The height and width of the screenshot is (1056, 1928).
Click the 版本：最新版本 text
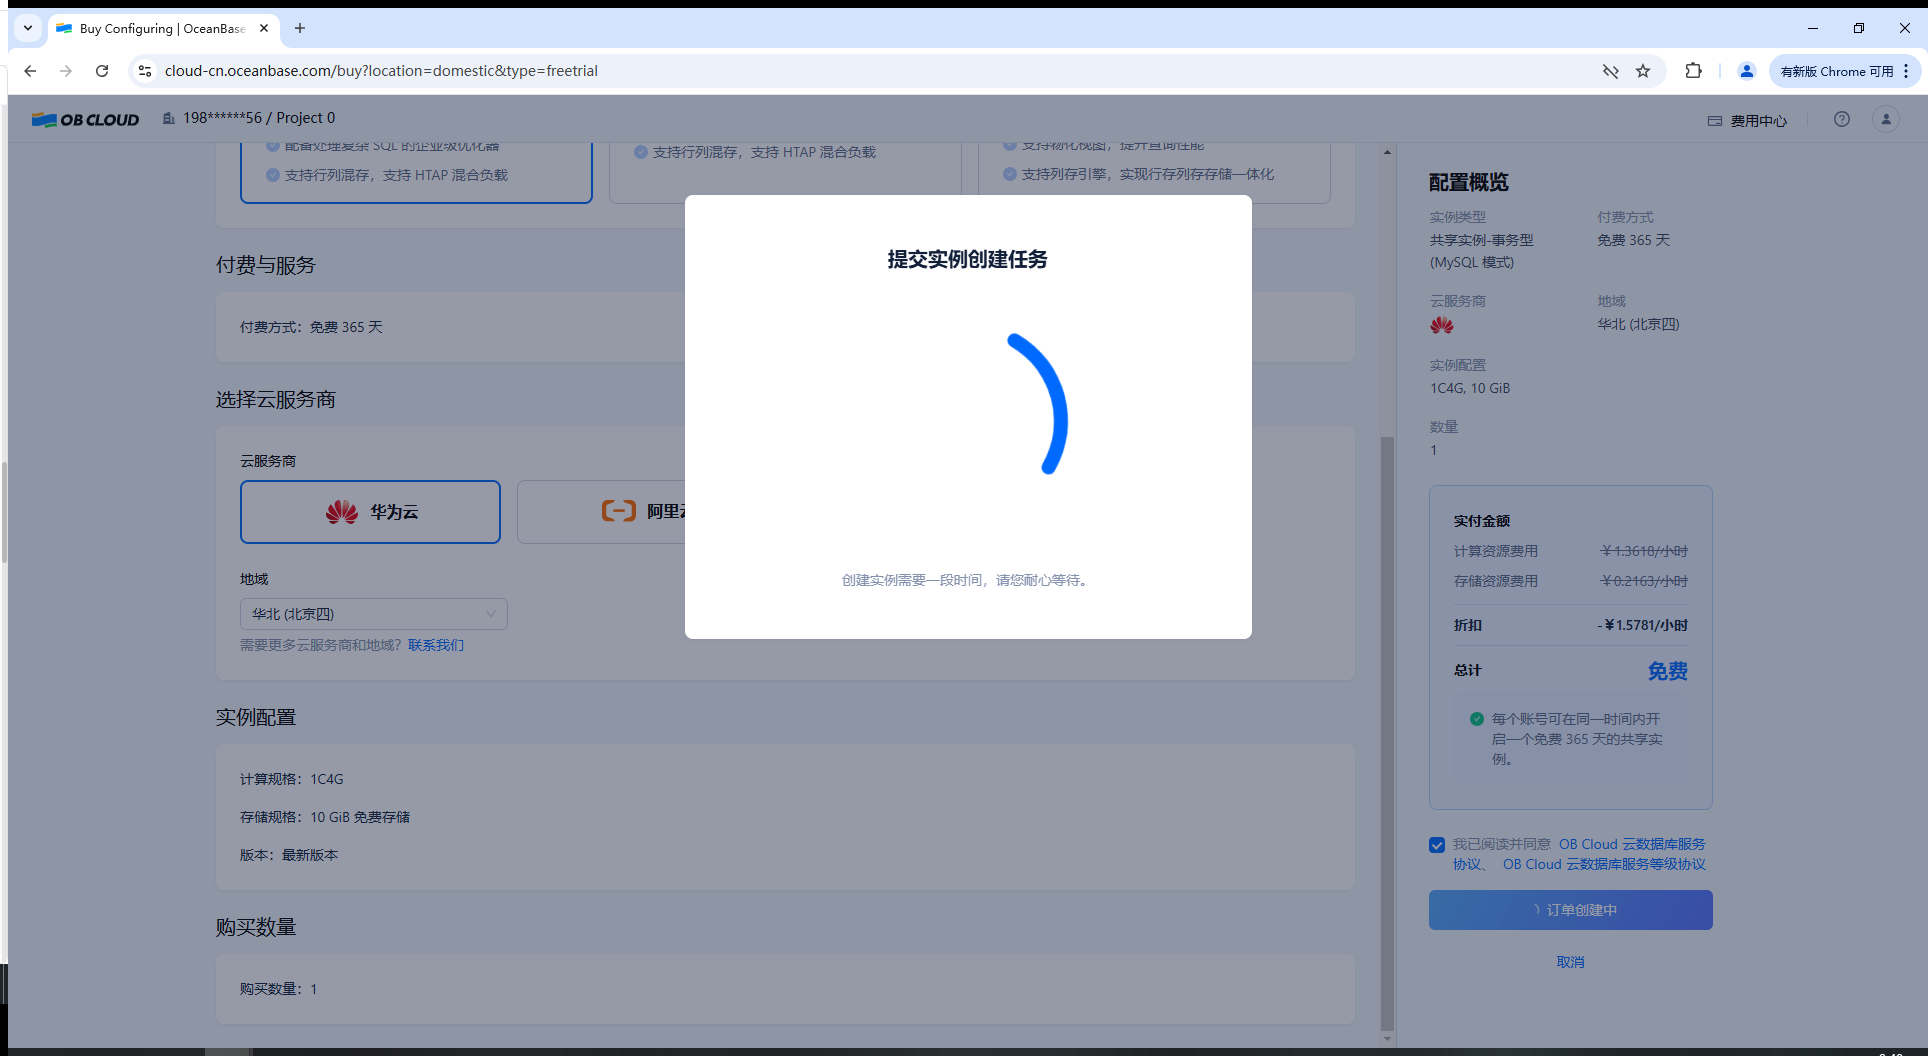[x=289, y=855]
